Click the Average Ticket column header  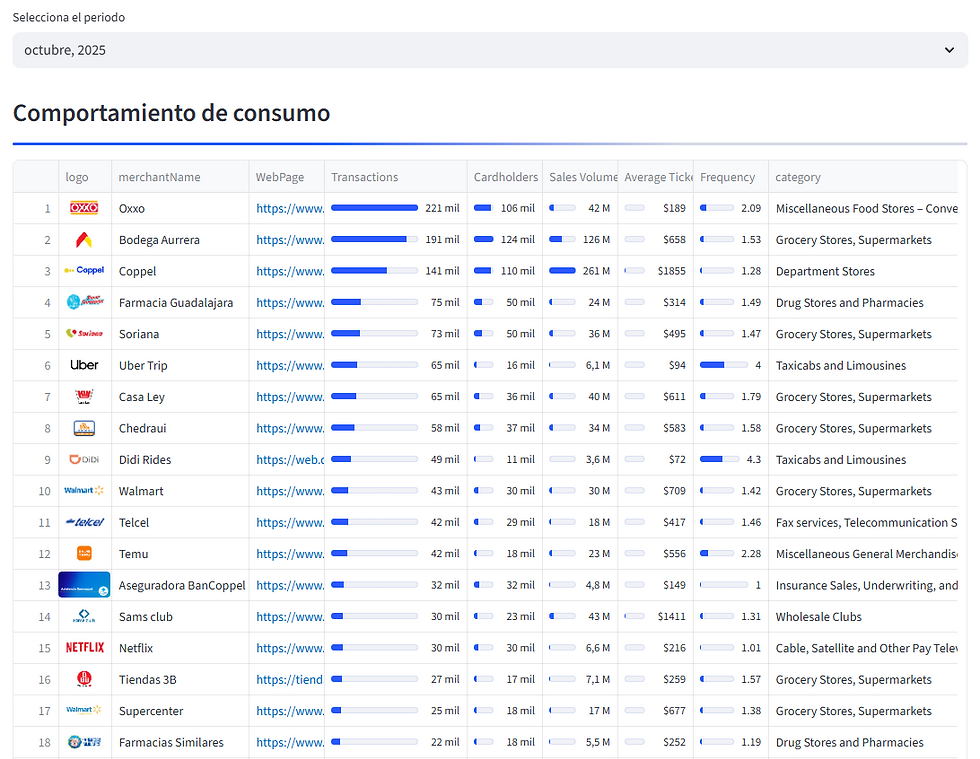coord(656,177)
